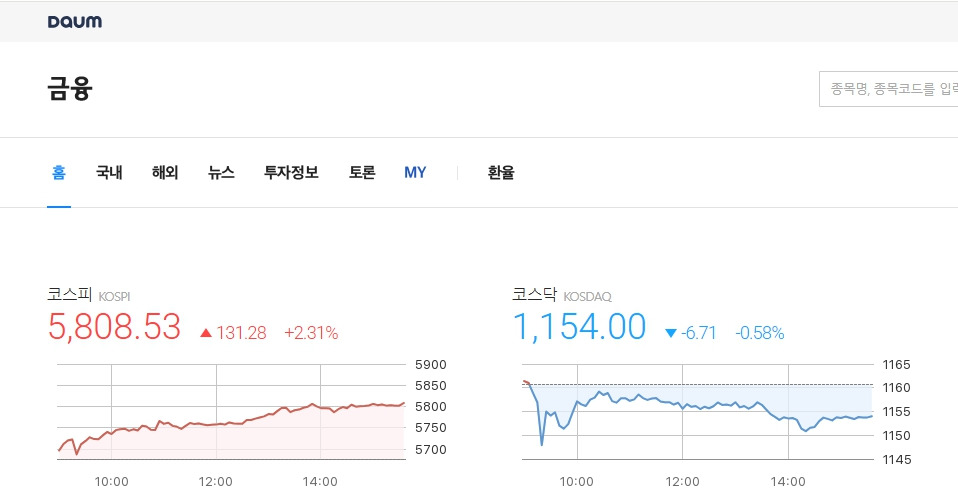
Task: Open the Daum logo home link
Action: tap(75, 22)
